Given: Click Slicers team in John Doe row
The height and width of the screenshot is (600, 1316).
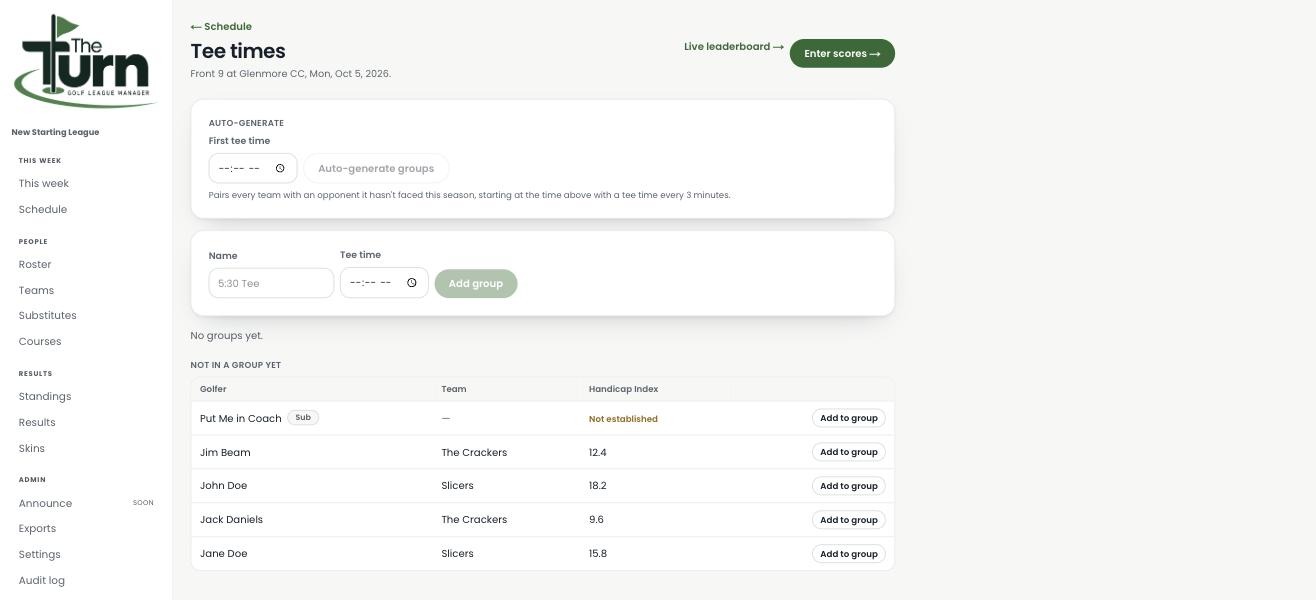Looking at the screenshot, I should (458, 486).
